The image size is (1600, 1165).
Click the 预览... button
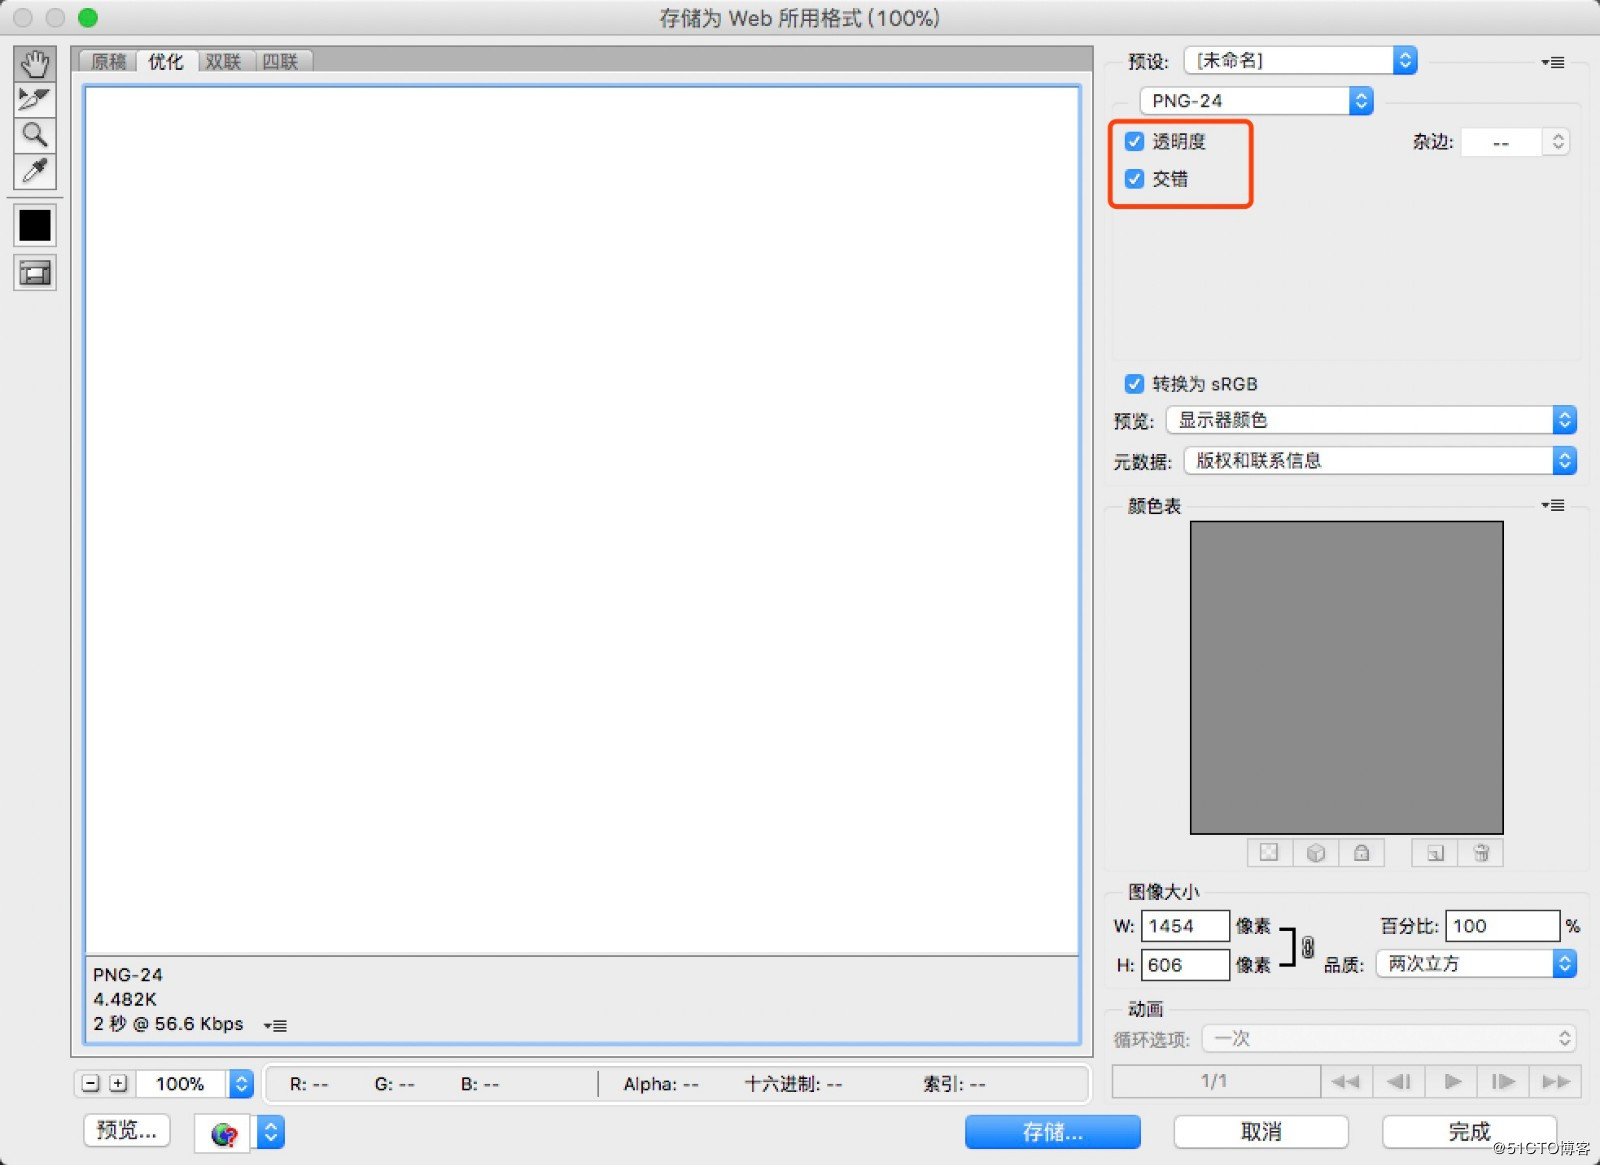tap(127, 1131)
